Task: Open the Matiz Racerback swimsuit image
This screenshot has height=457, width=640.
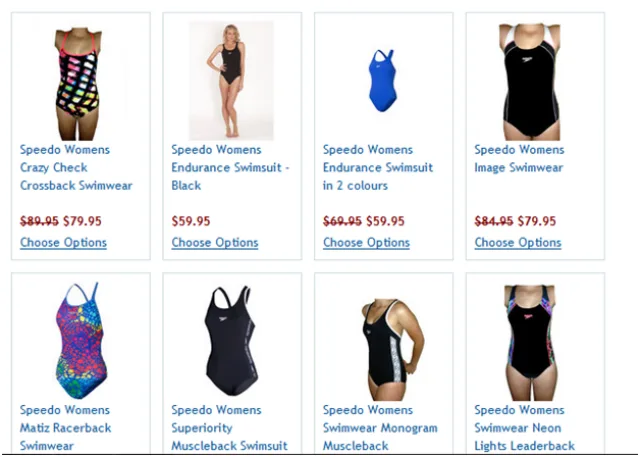Action: pos(81,340)
